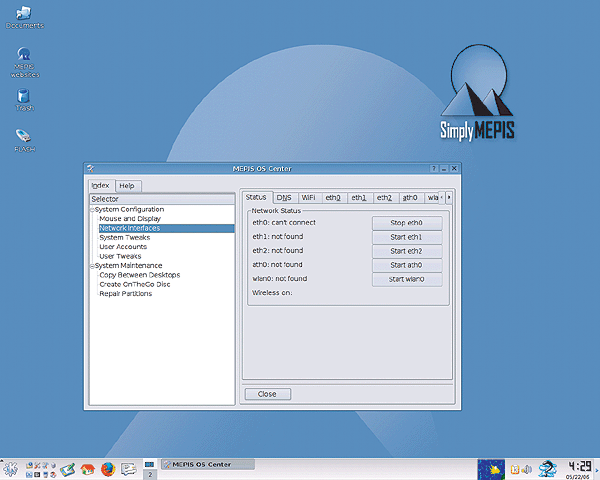
Task: Select Repair Partitions in tree
Action: tap(126, 294)
